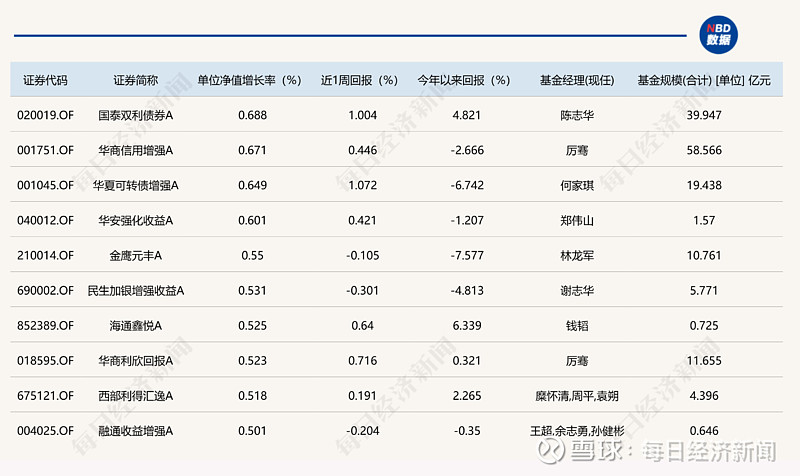Click fund size value 1.57
The height and width of the screenshot is (476, 800).
coord(704,220)
